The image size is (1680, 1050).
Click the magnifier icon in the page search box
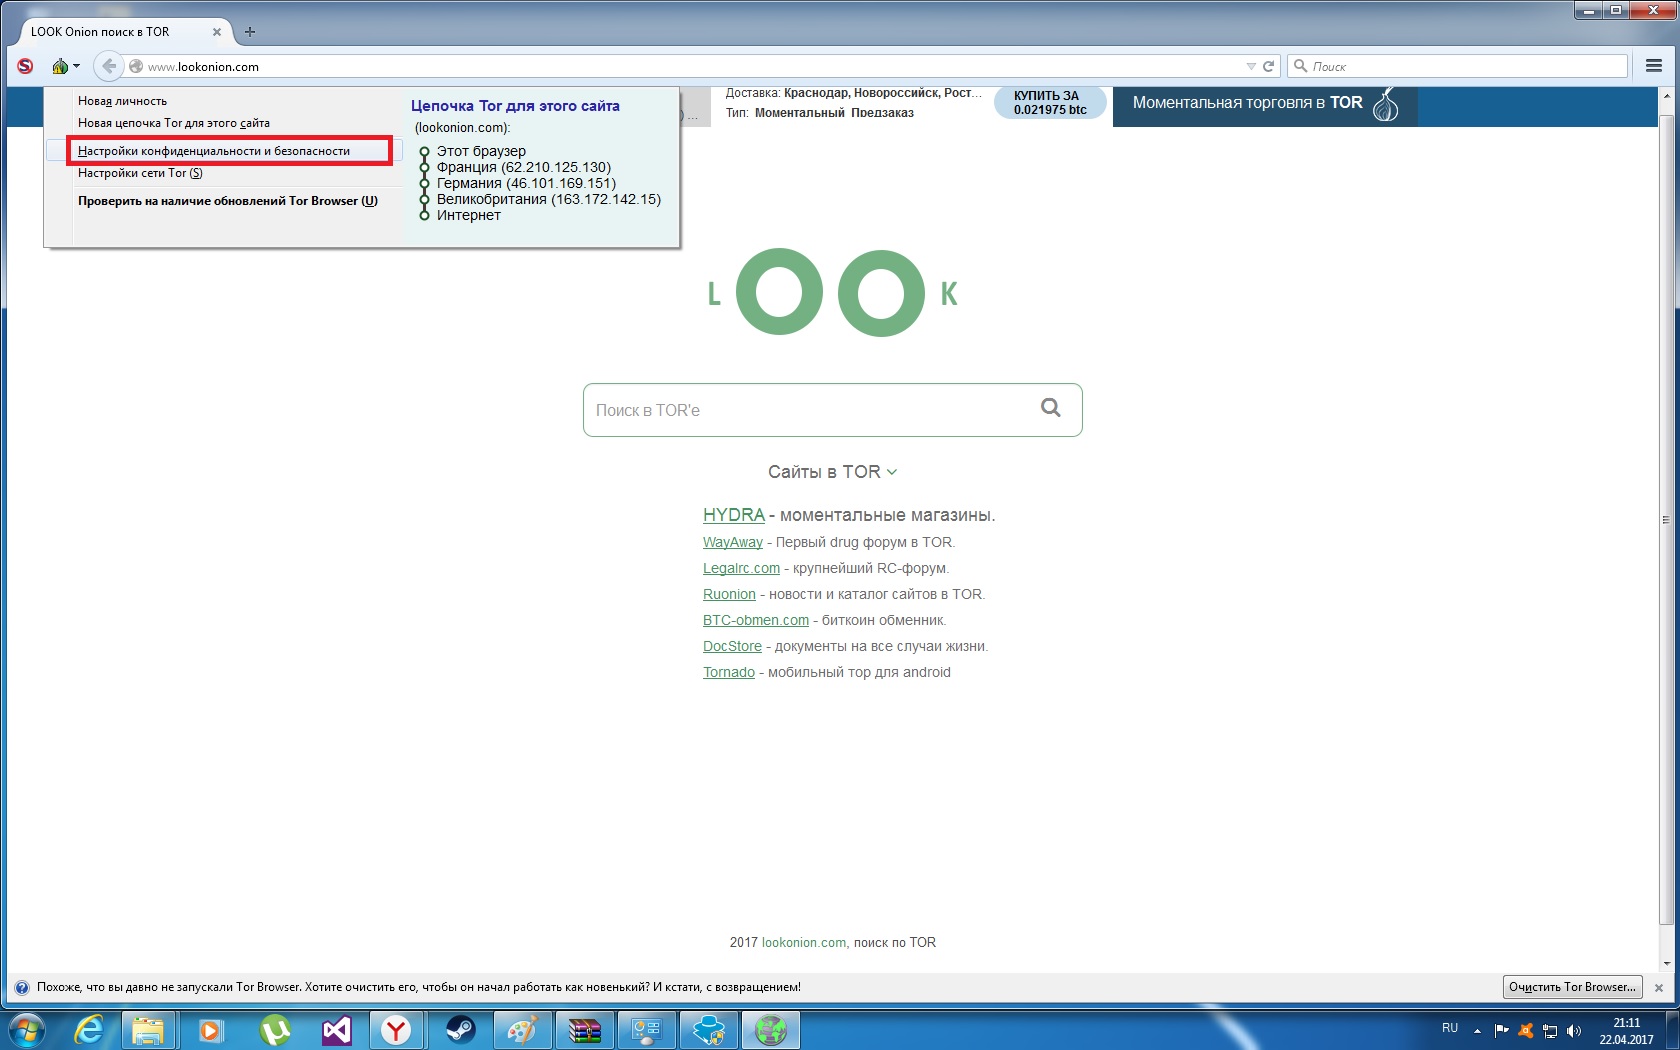click(x=1050, y=408)
